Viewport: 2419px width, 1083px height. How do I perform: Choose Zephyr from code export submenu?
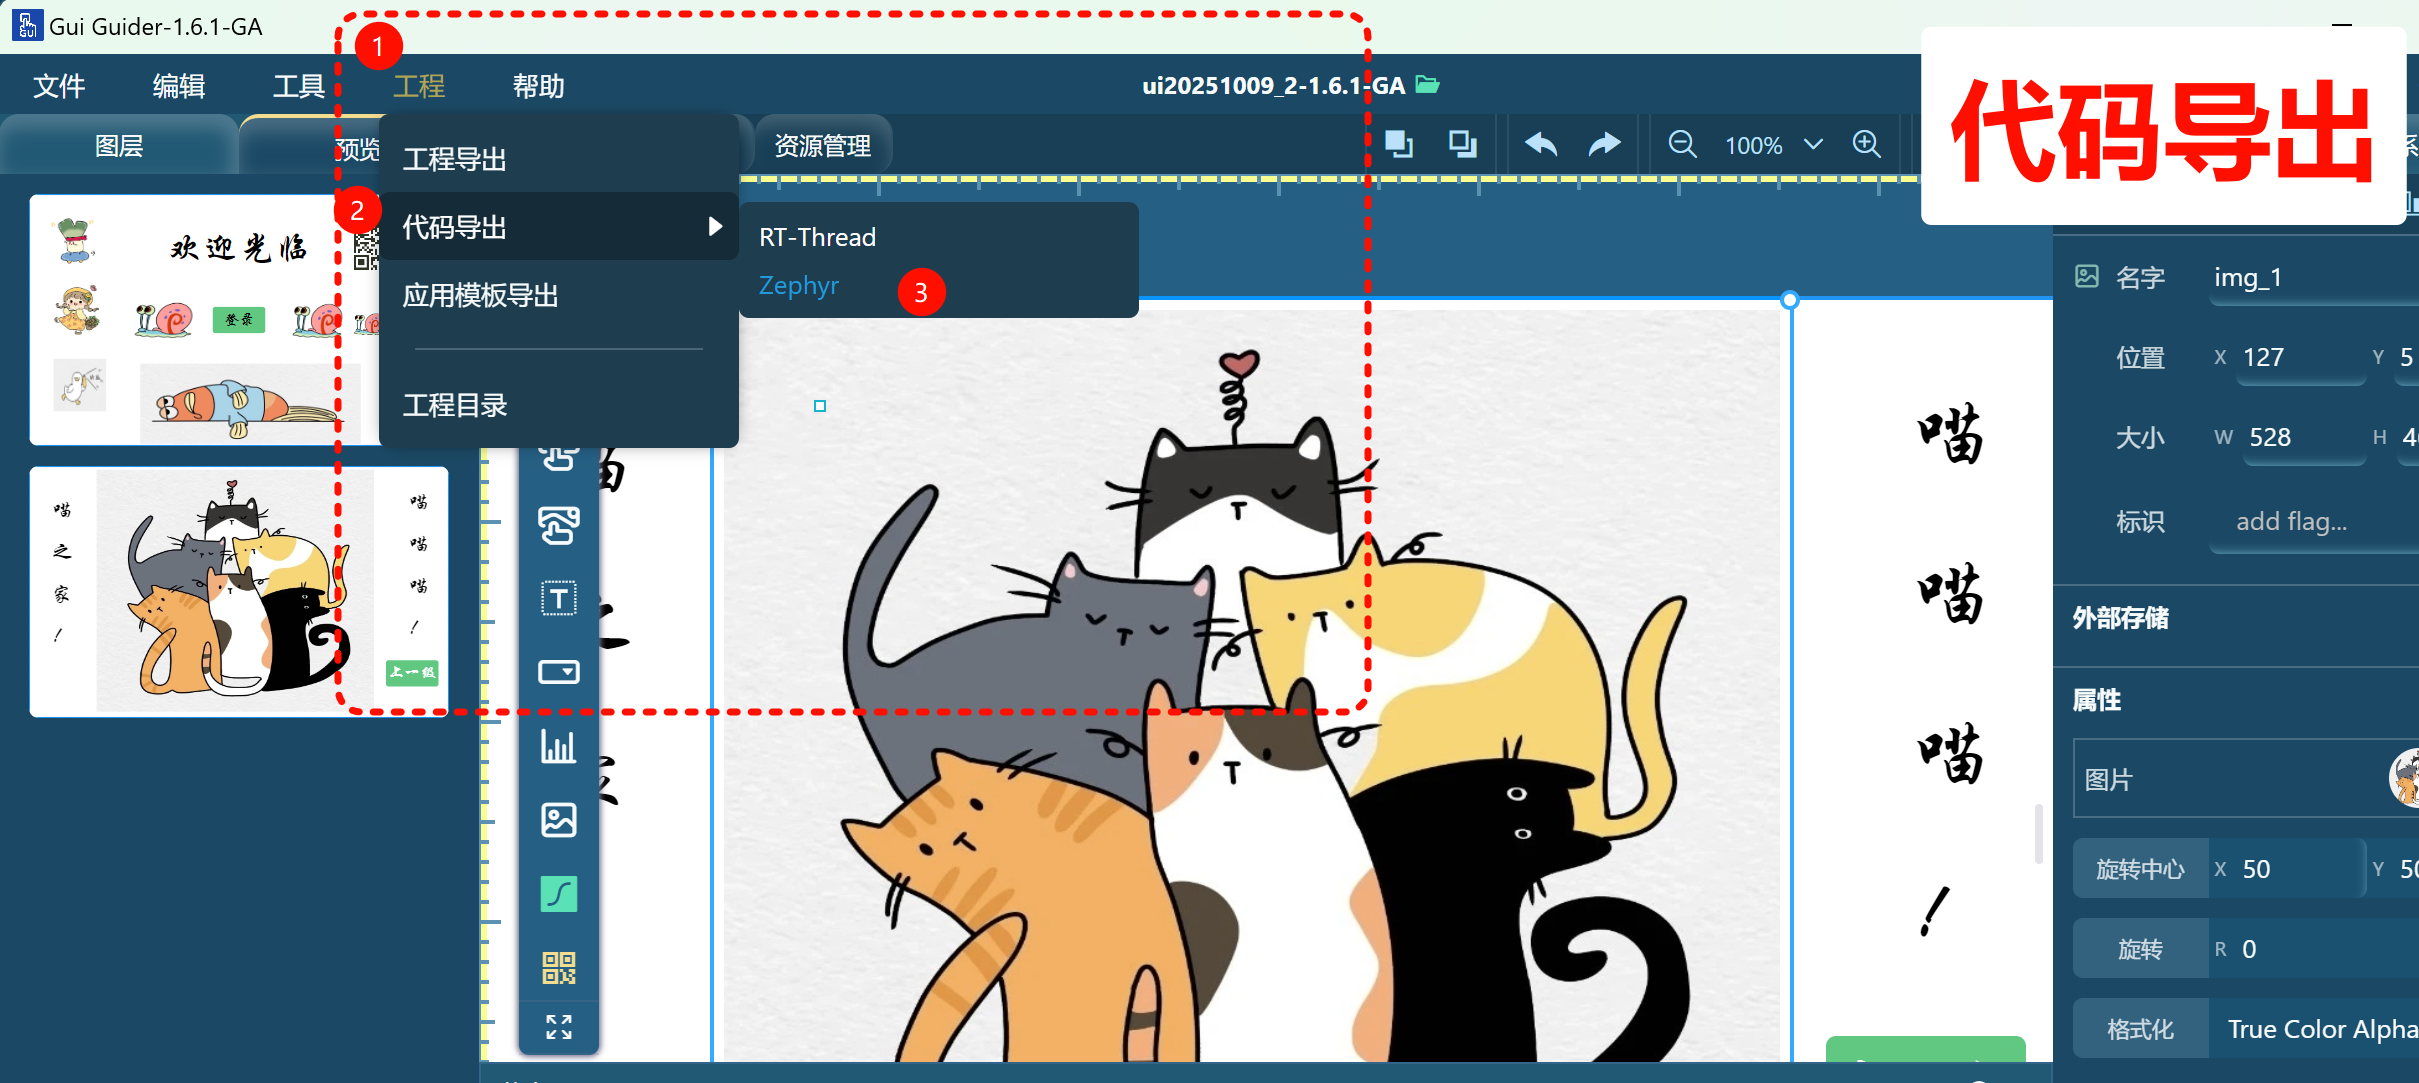pyautogui.click(x=799, y=286)
